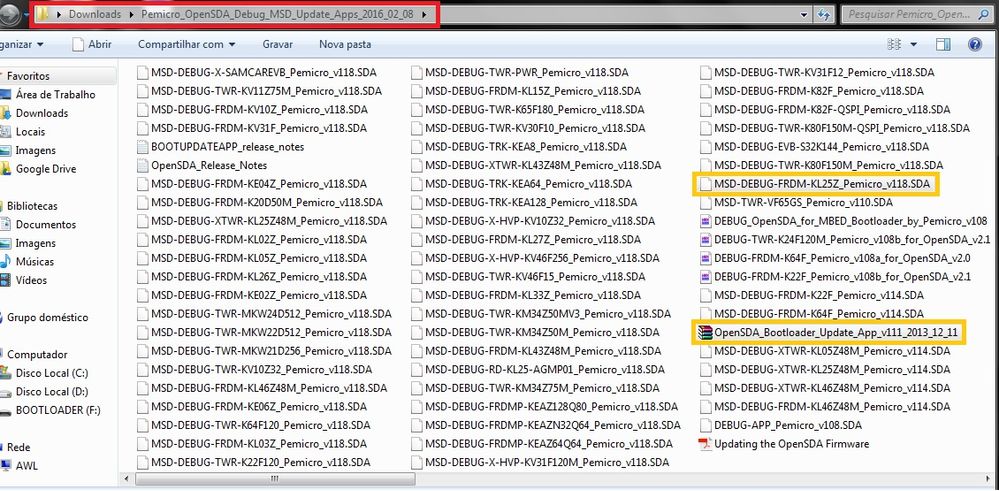Expand arrow after Downloads breadcrumb
This screenshot has height=491, width=999.
coord(130,15)
